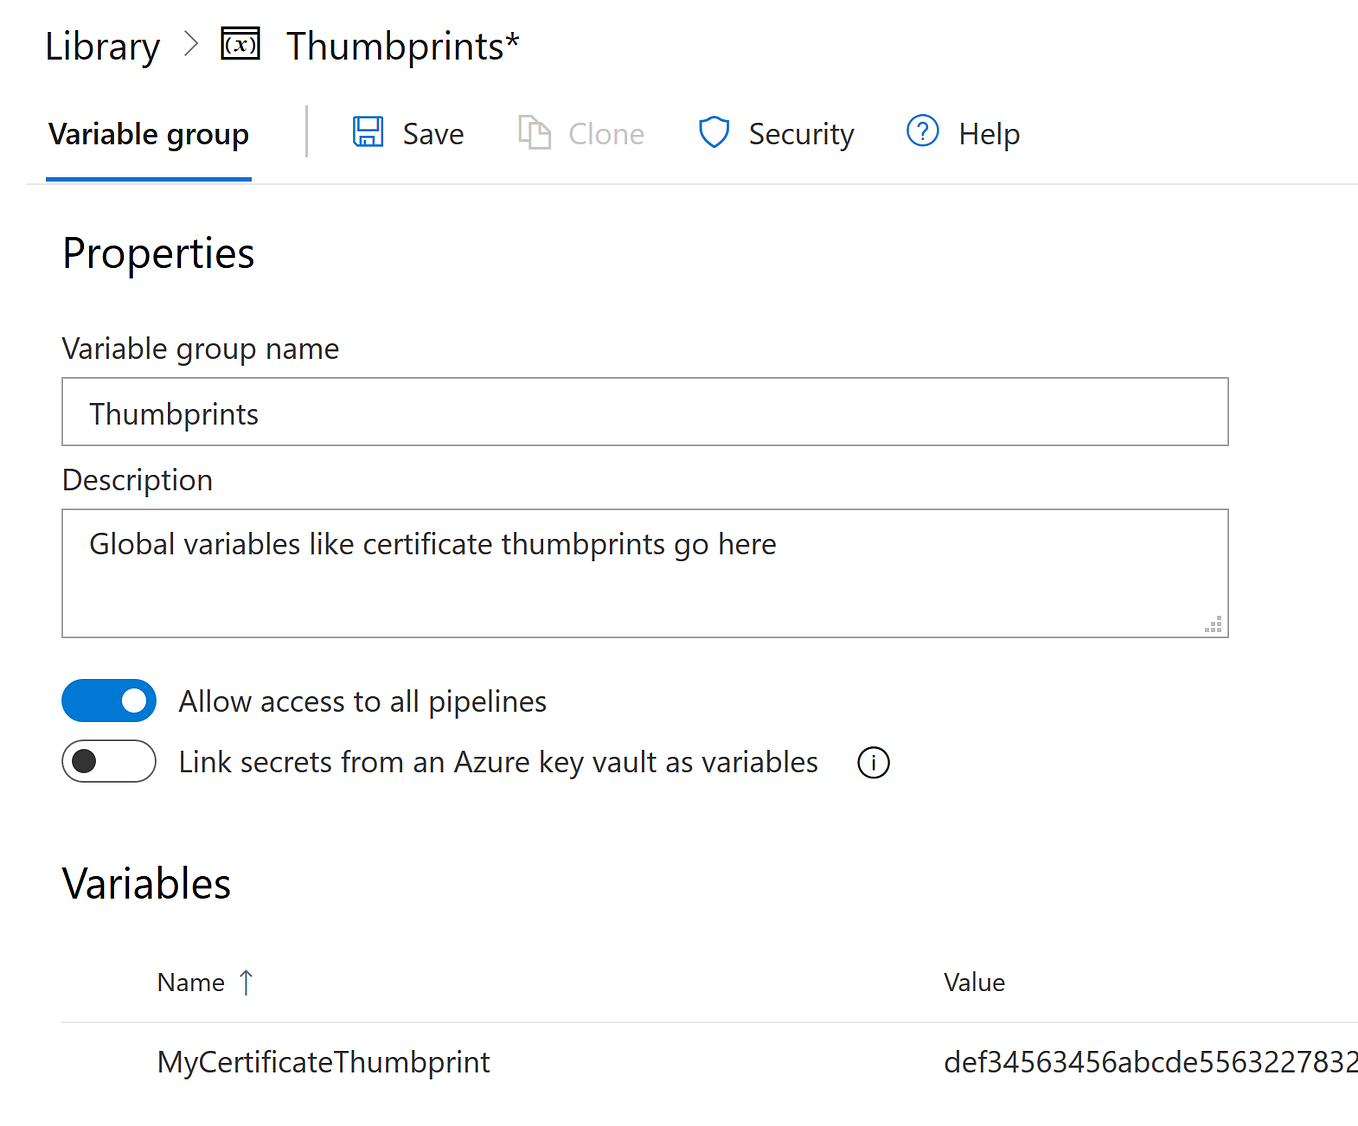Click Save in the command bar

tap(432, 132)
